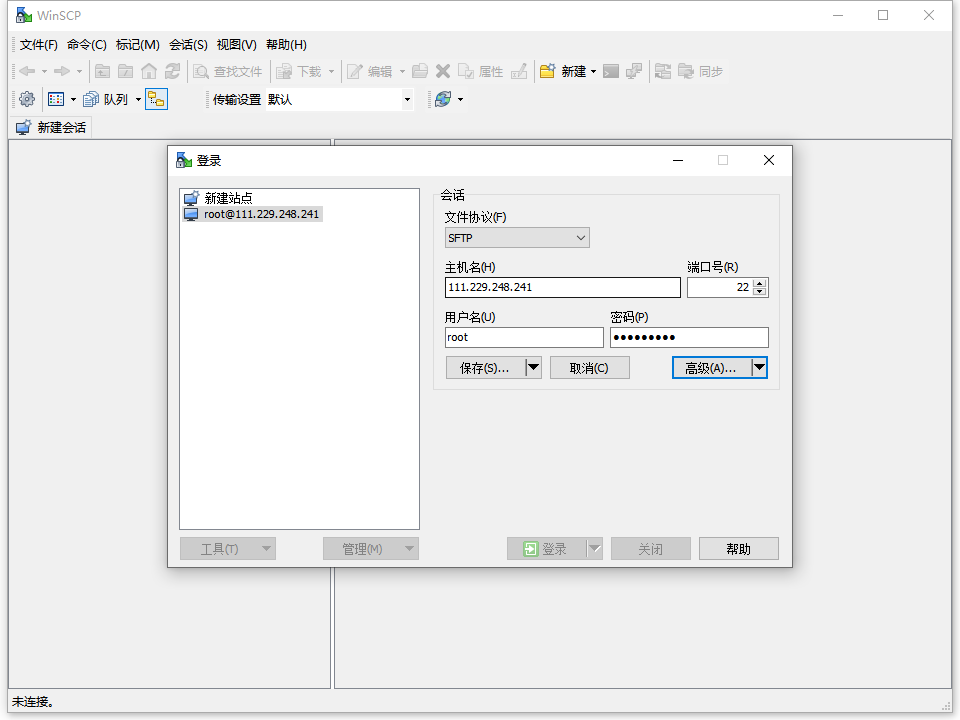Decrease port number with down spinner
Viewport: 960px width, 720px height.
(x=760, y=292)
